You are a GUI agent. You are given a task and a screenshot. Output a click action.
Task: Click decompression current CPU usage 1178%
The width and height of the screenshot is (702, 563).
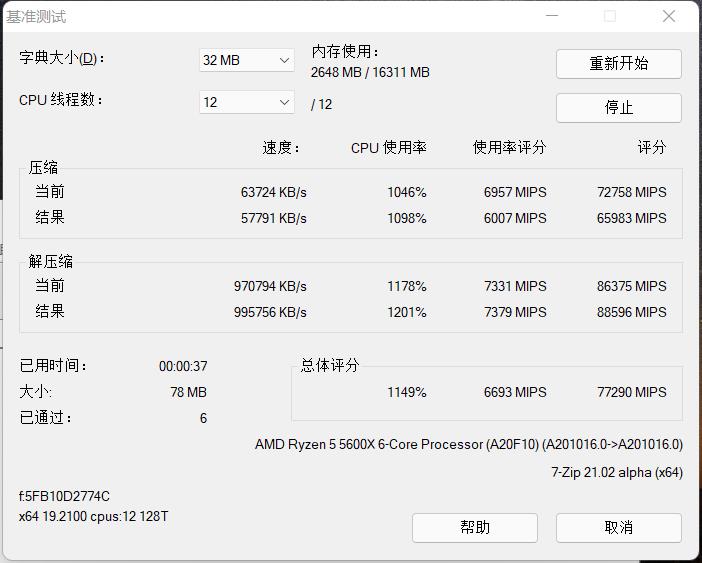pos(407,286)
